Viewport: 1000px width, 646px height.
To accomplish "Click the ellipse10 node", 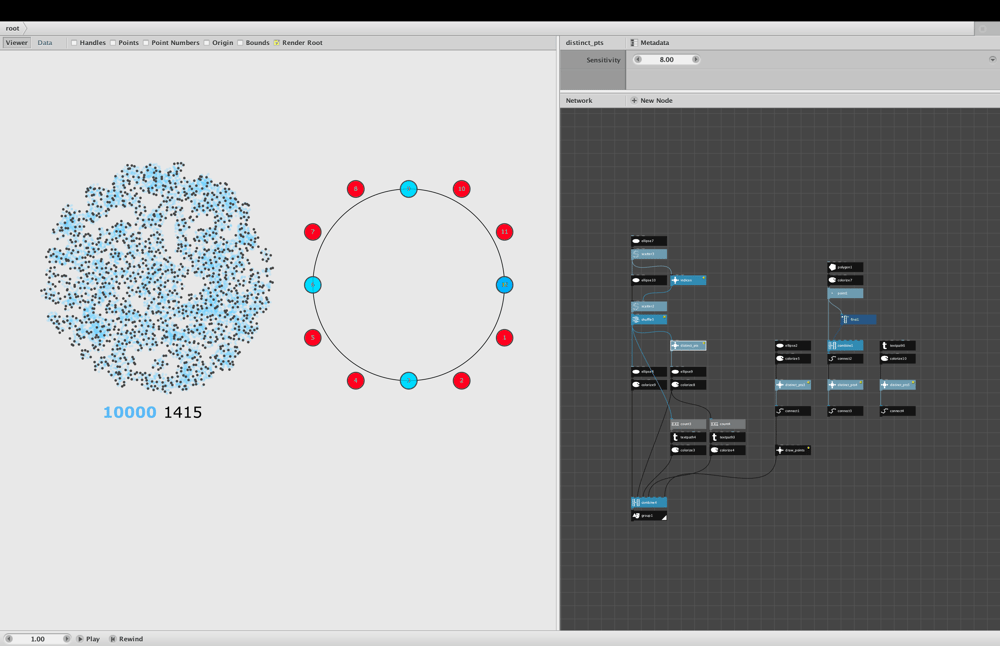I will tap(649, 280).
